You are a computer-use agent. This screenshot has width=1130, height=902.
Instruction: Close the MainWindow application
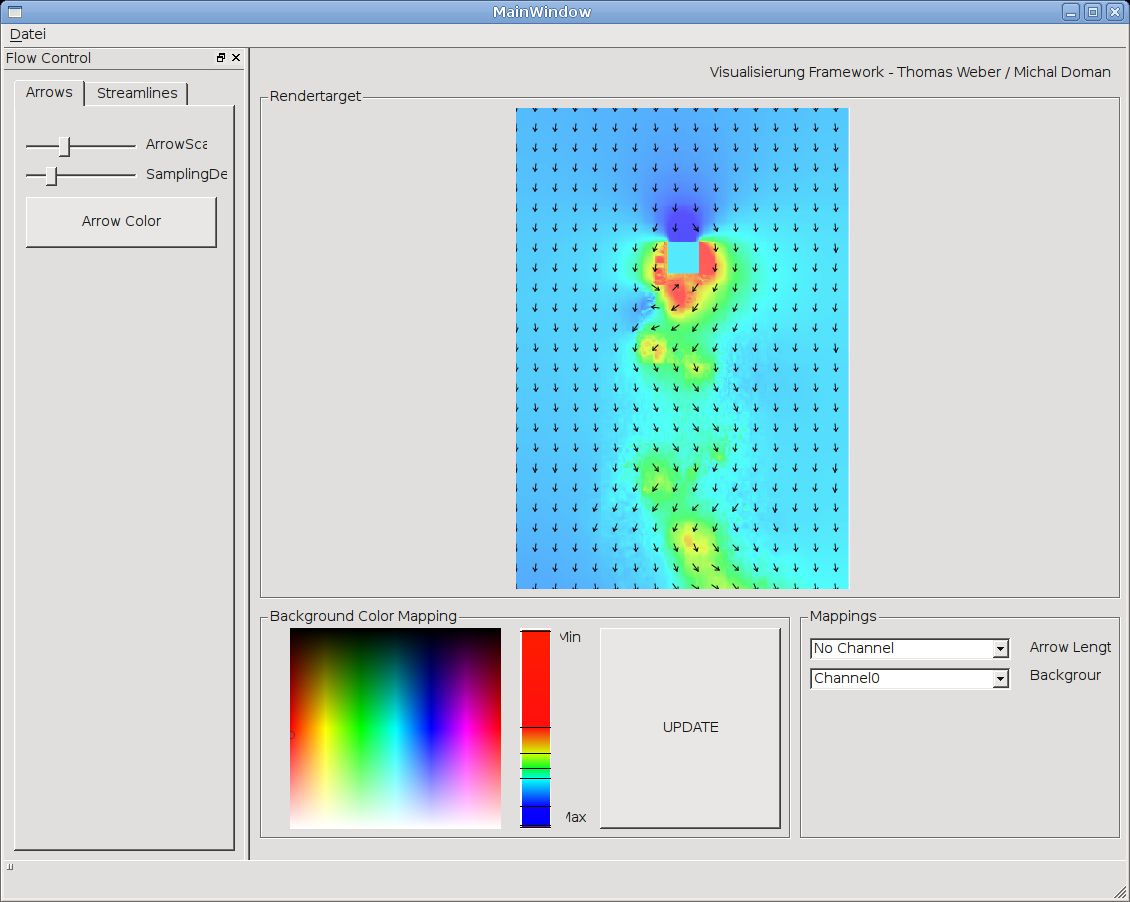(x=1114, y=12)
